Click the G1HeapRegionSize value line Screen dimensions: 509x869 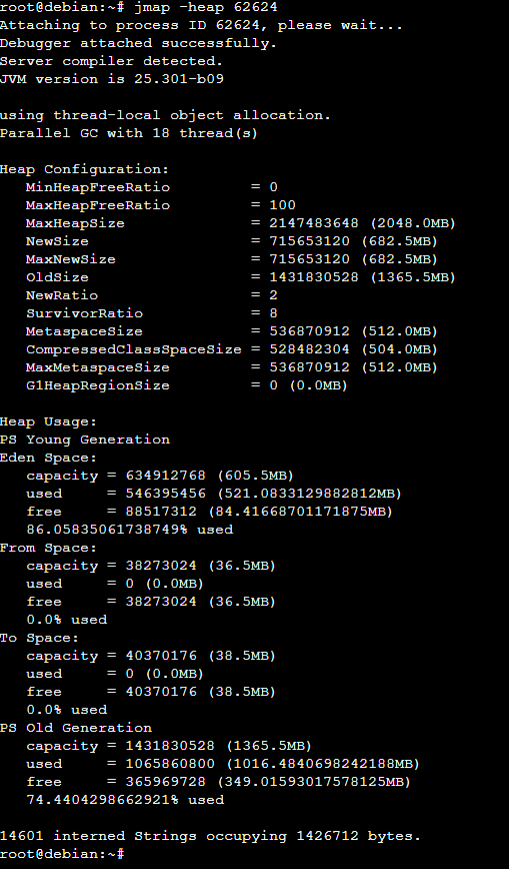187,385
